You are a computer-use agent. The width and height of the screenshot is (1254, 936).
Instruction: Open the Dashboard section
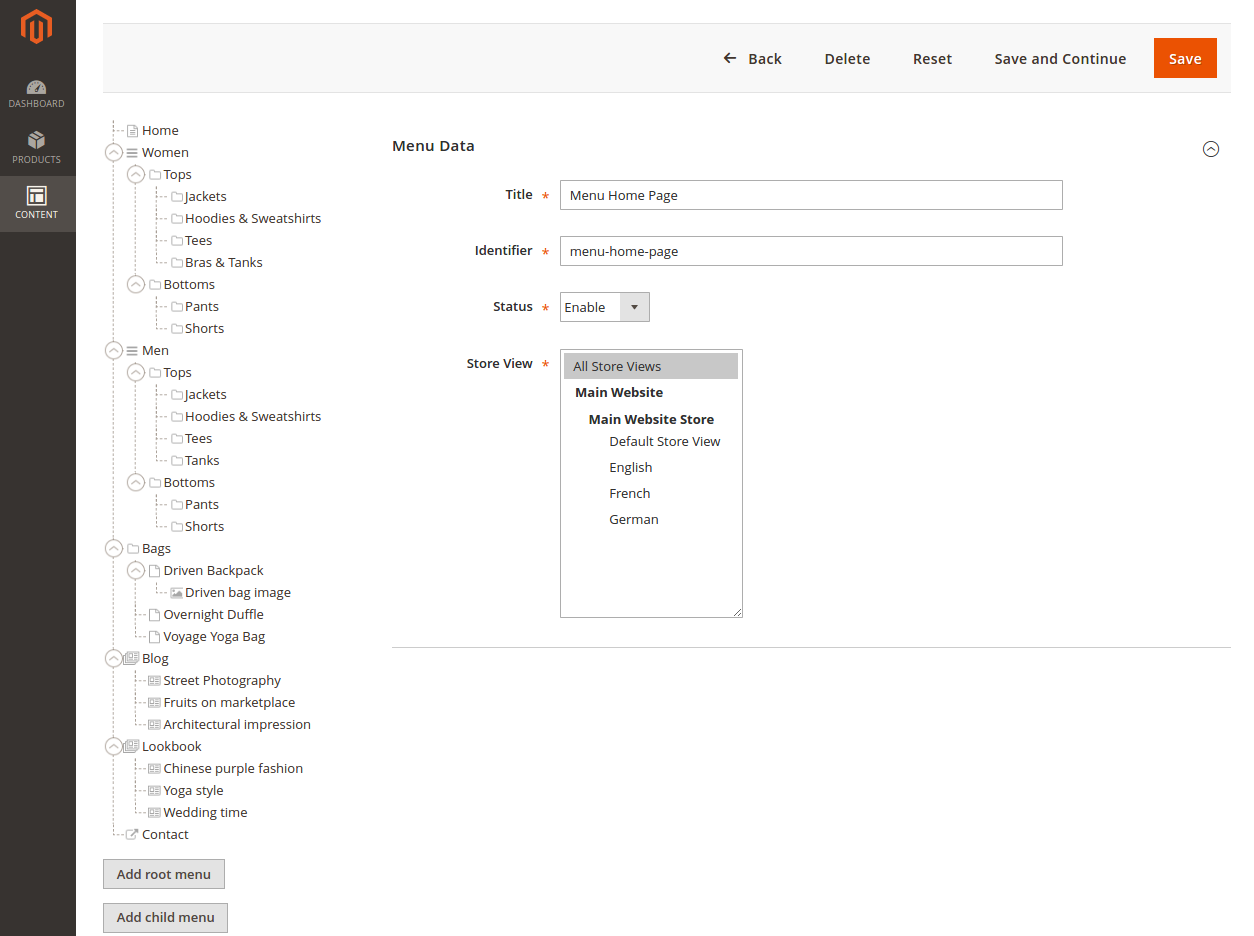point(37,94)
